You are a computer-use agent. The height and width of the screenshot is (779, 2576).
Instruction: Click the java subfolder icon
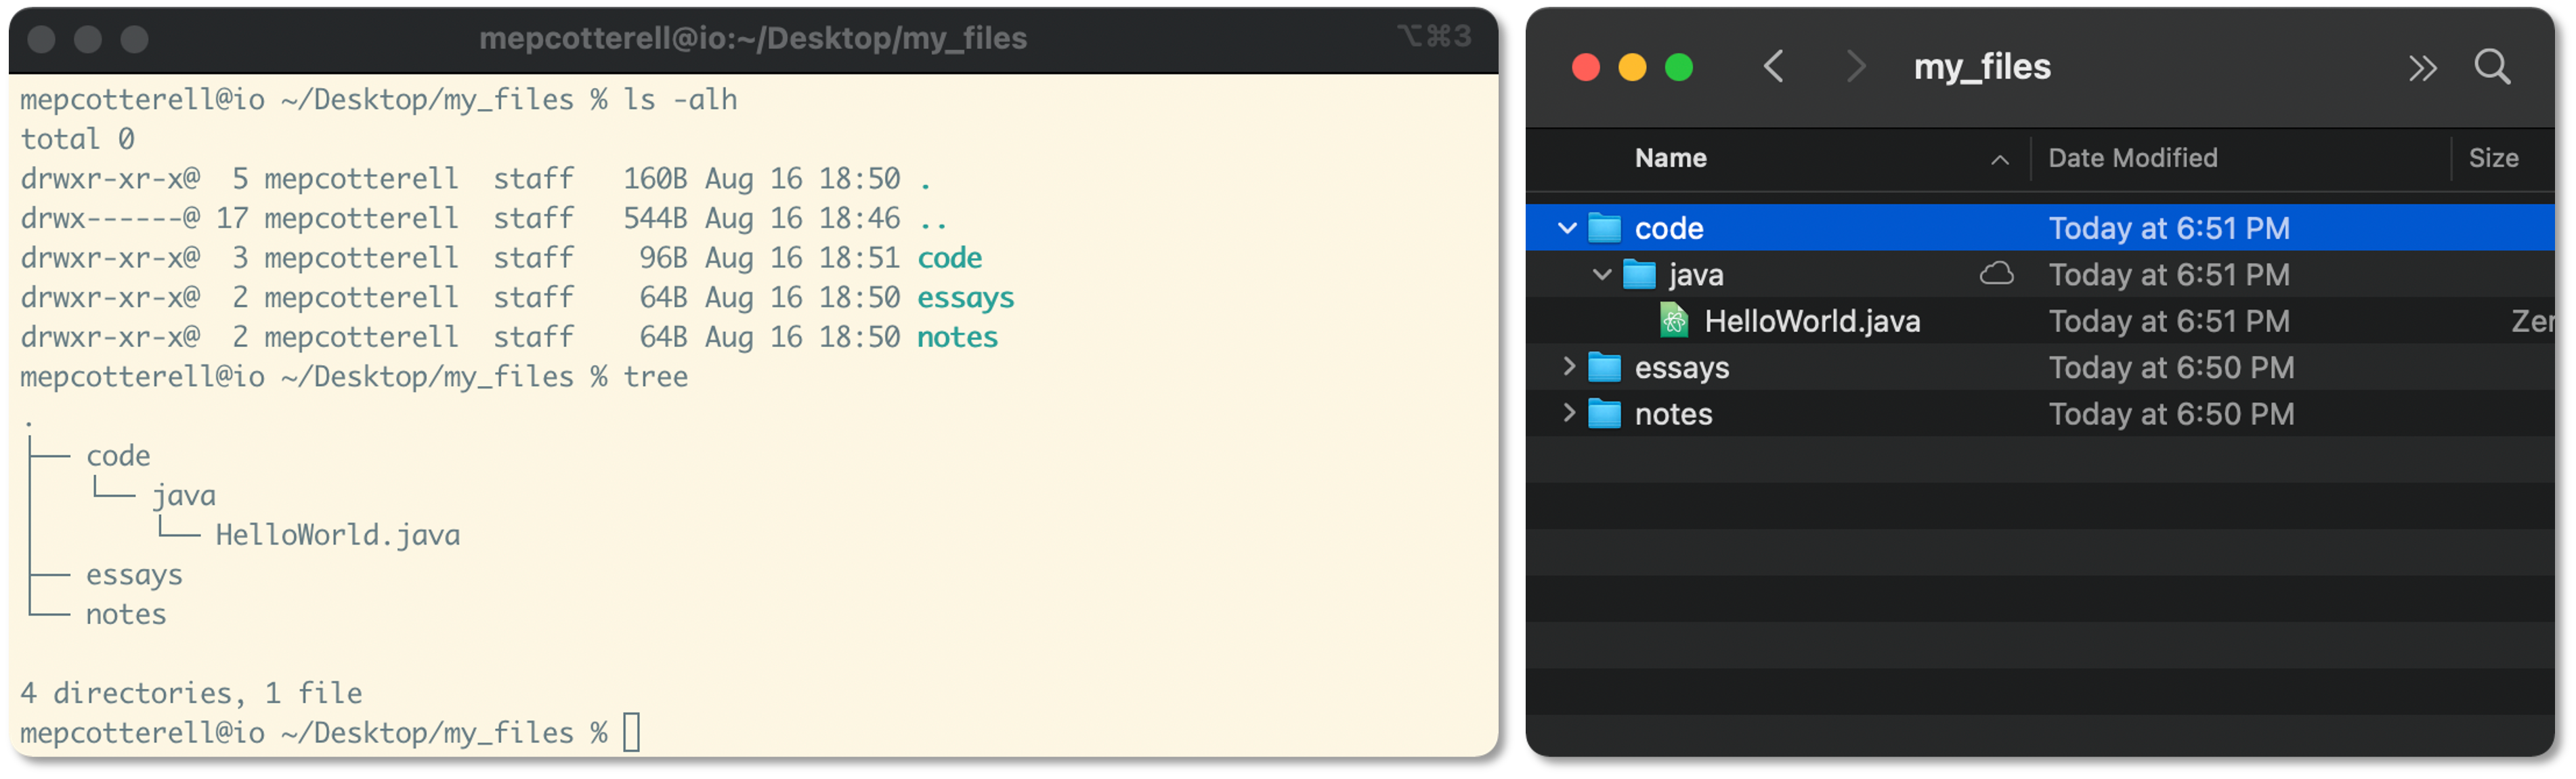pos(1639,273)
